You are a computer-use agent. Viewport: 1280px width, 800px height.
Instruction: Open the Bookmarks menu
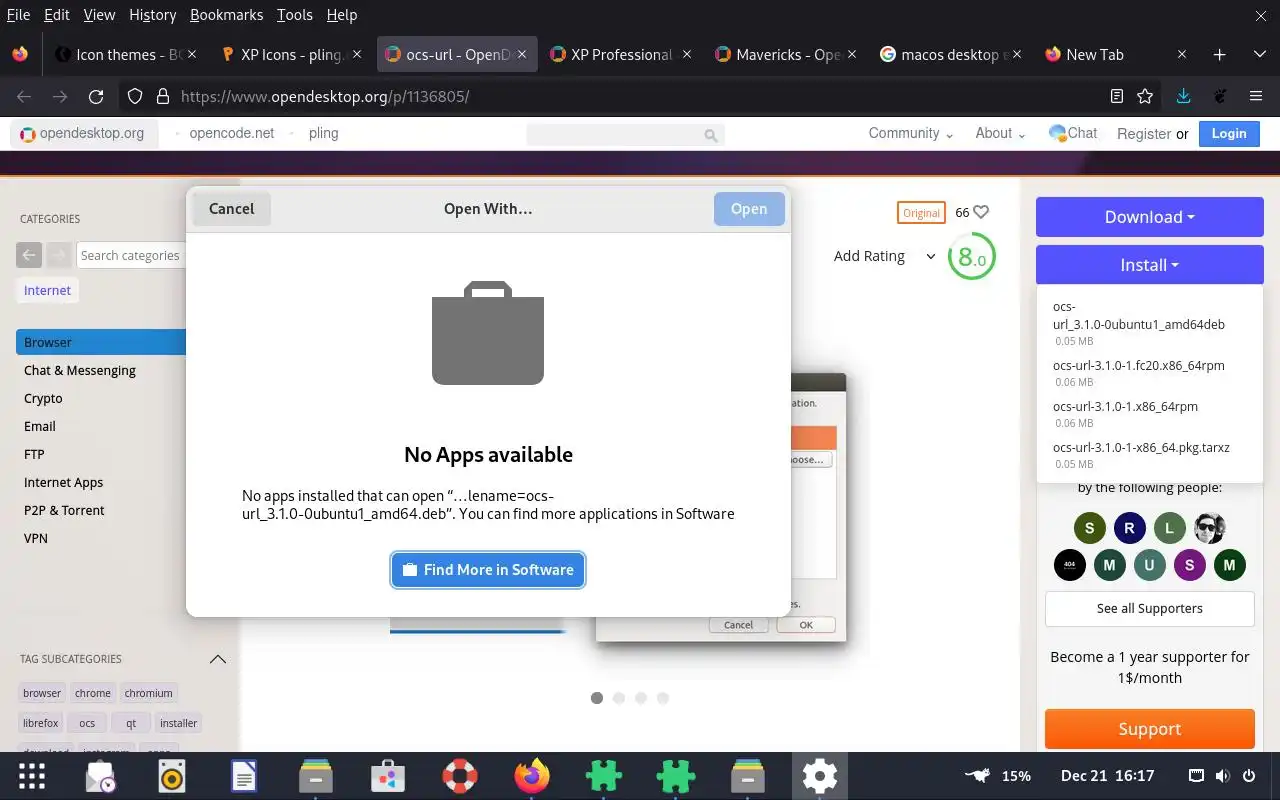226,15
